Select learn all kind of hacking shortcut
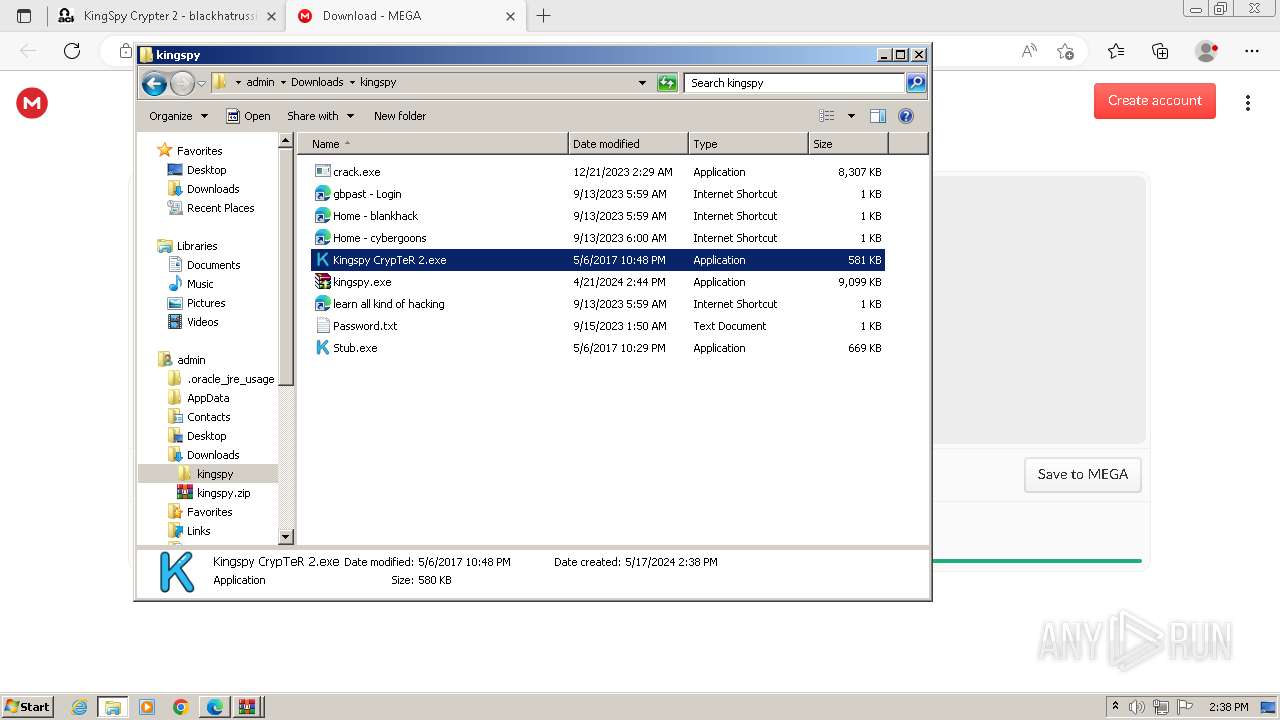 [389, 304]
